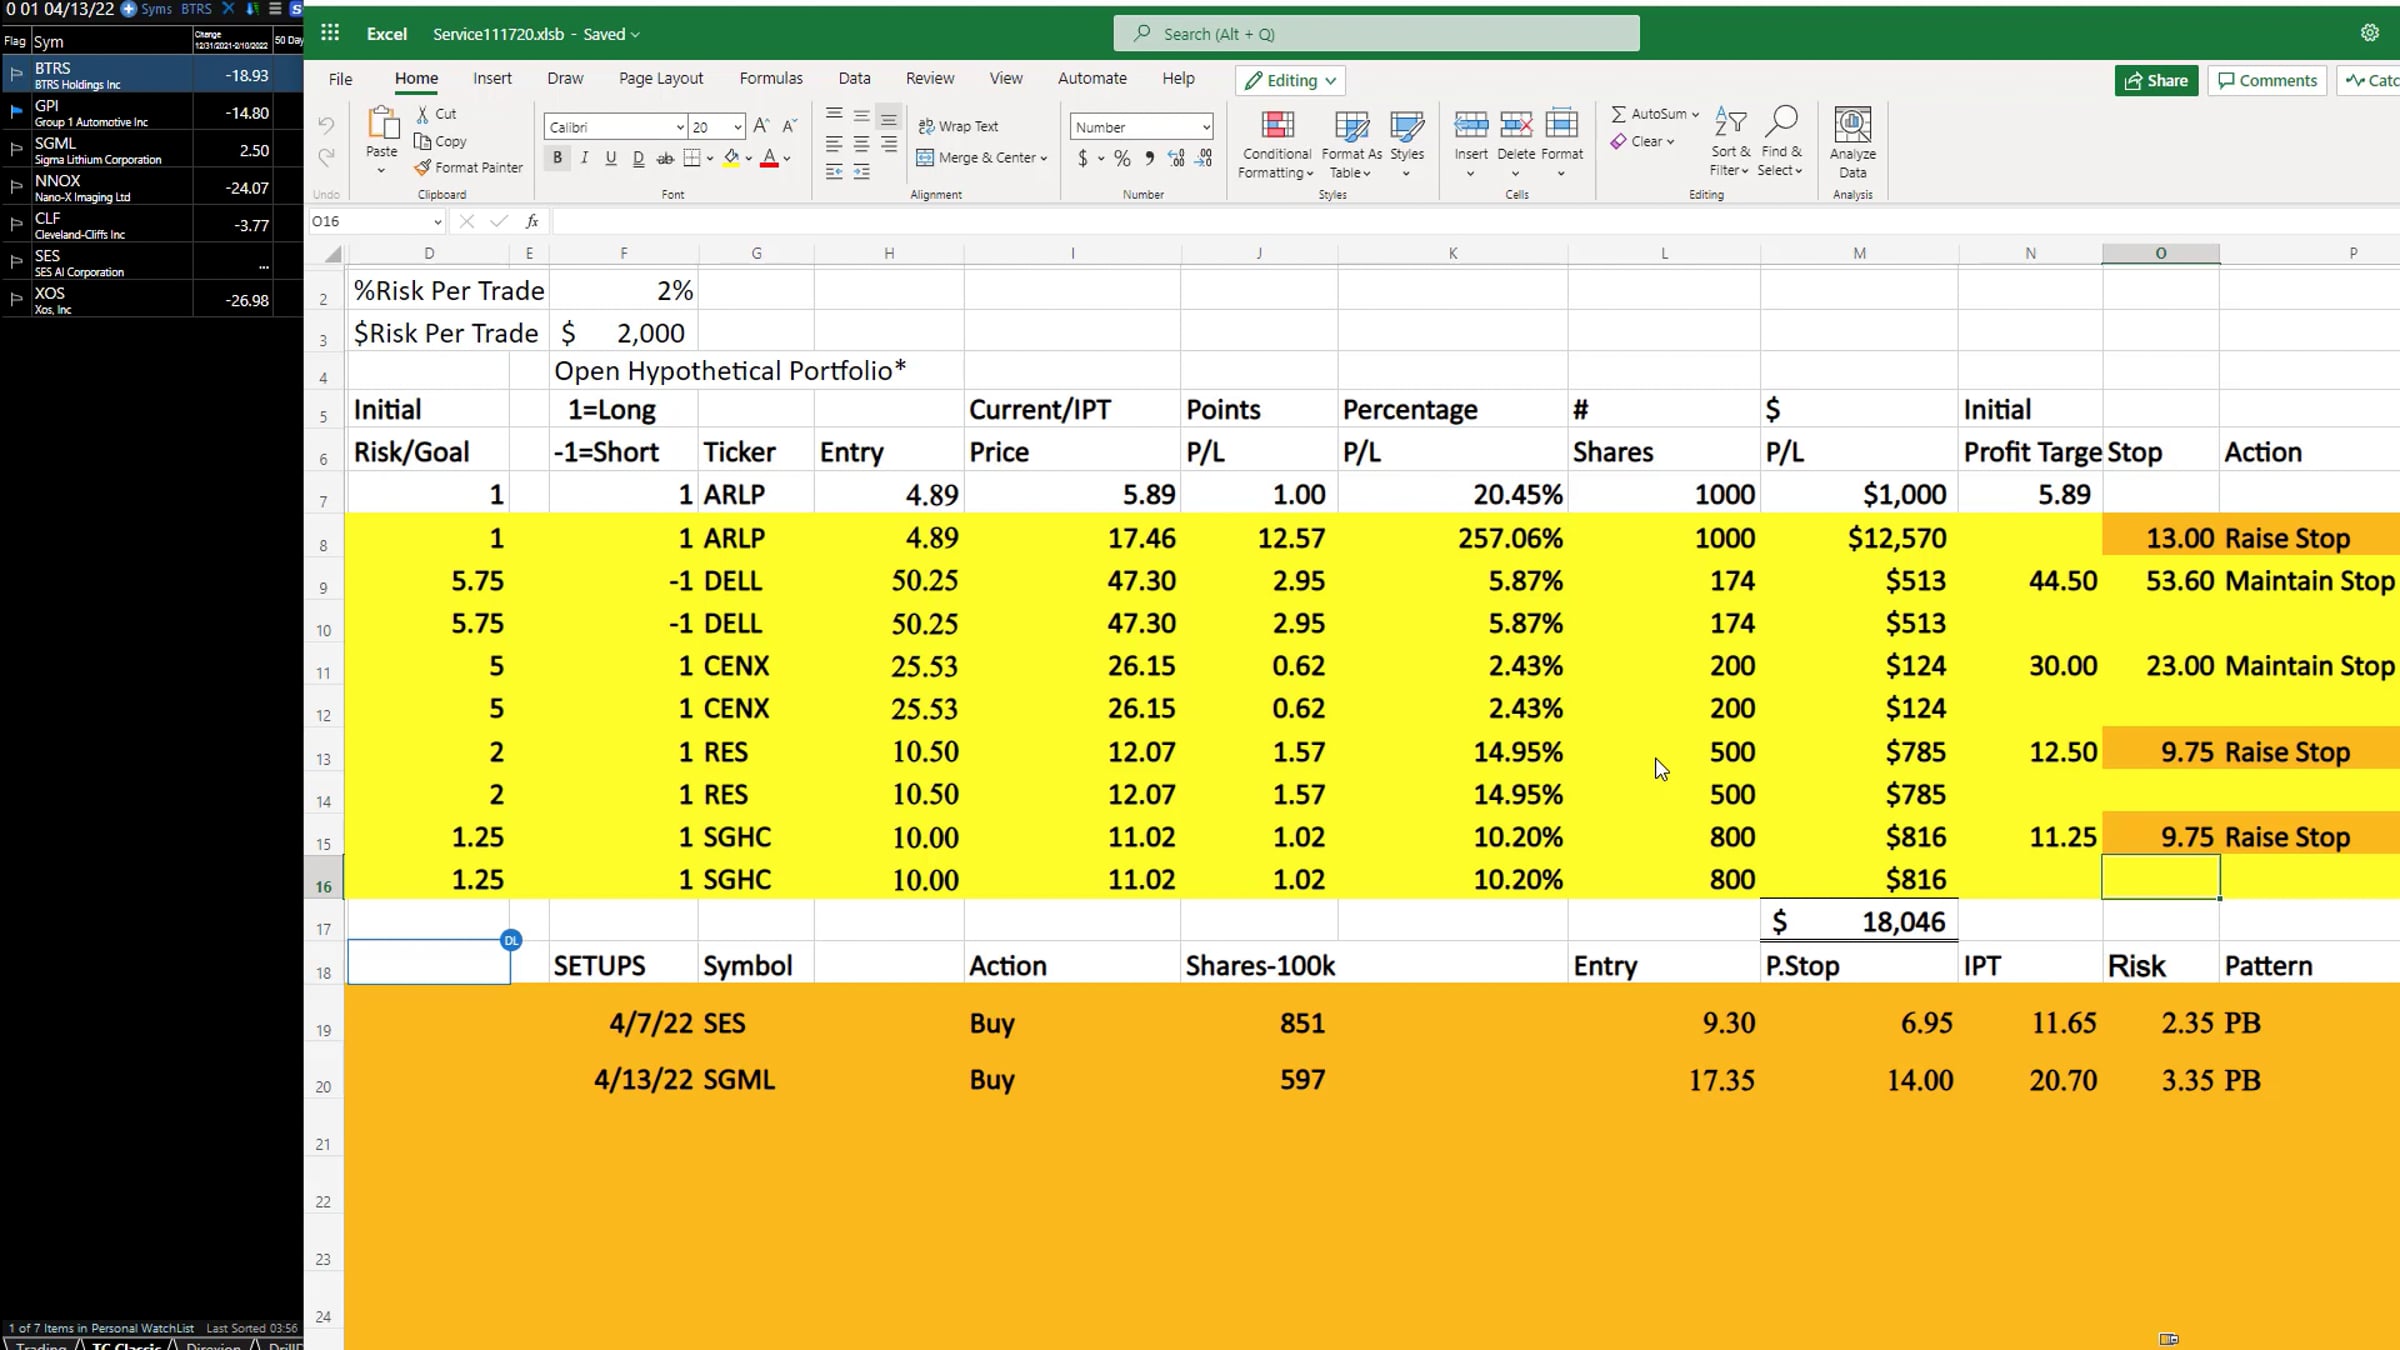Toggle Wrap Text
Viewport: 2400px width, 1350px height.
958,126
